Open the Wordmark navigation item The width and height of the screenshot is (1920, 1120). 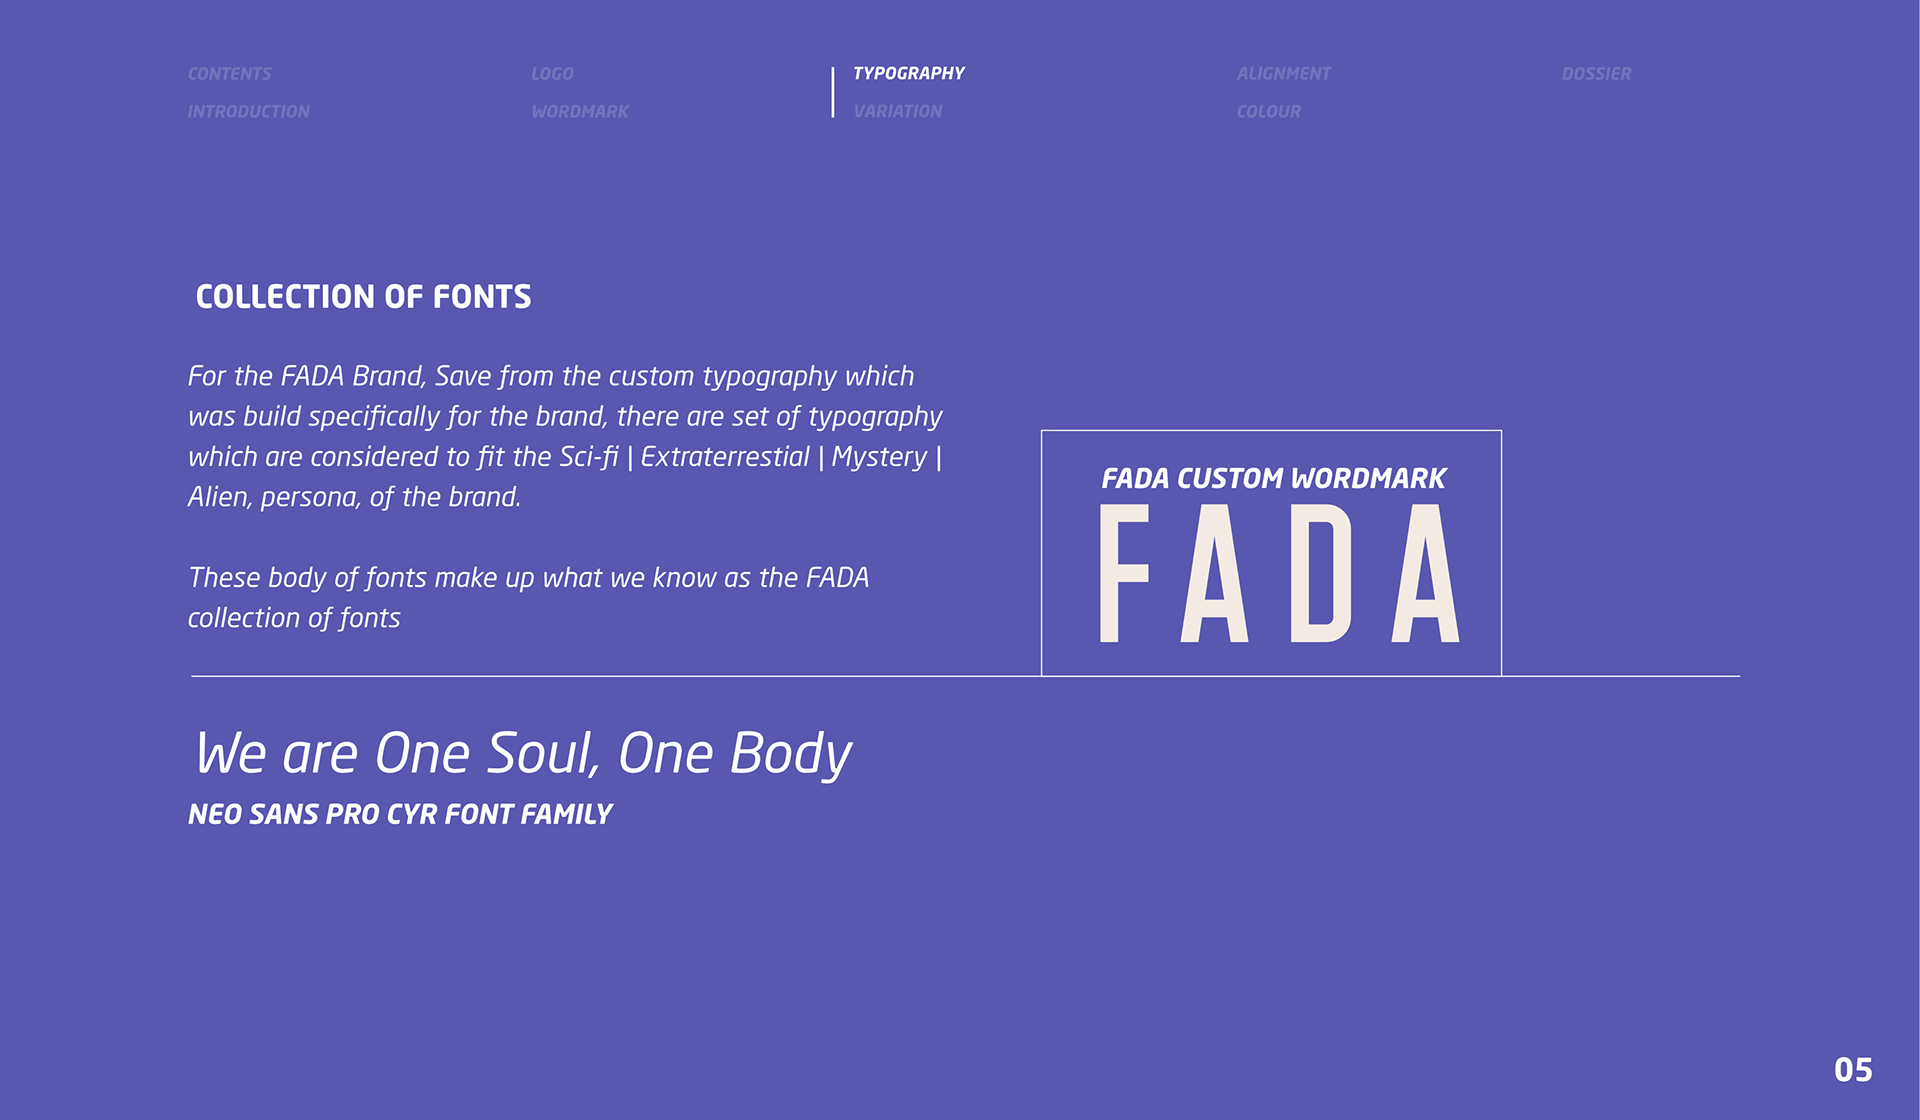580,112
